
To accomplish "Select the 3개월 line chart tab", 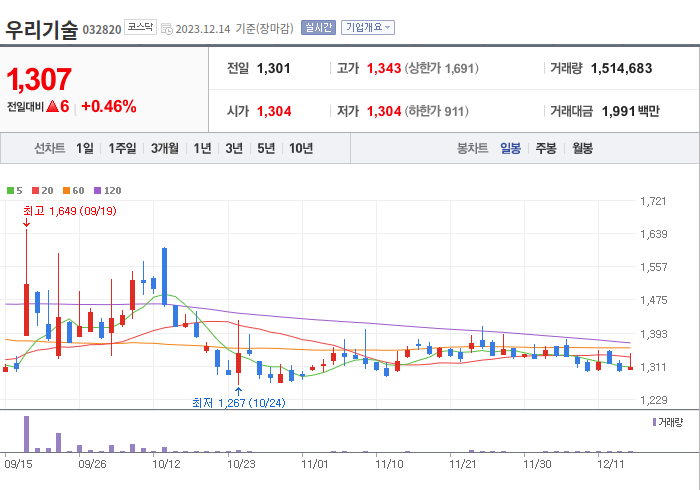I will 165,148.
